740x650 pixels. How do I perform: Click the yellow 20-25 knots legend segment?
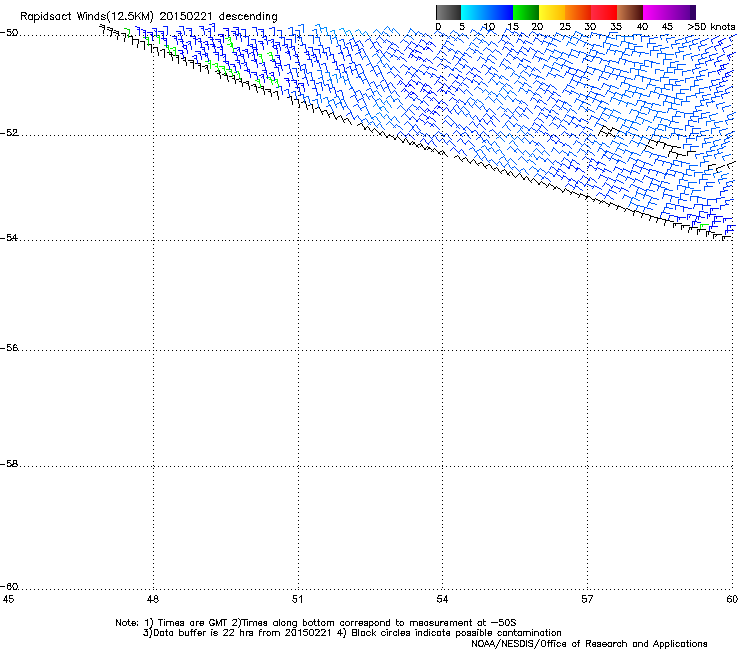click(552, 12)
